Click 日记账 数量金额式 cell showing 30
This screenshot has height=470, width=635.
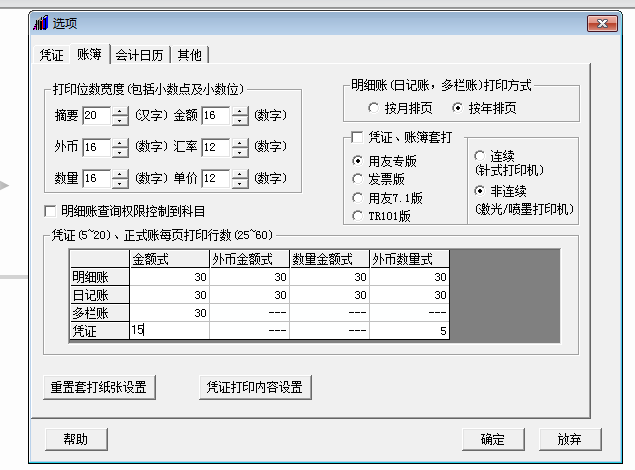pos(329,295)
